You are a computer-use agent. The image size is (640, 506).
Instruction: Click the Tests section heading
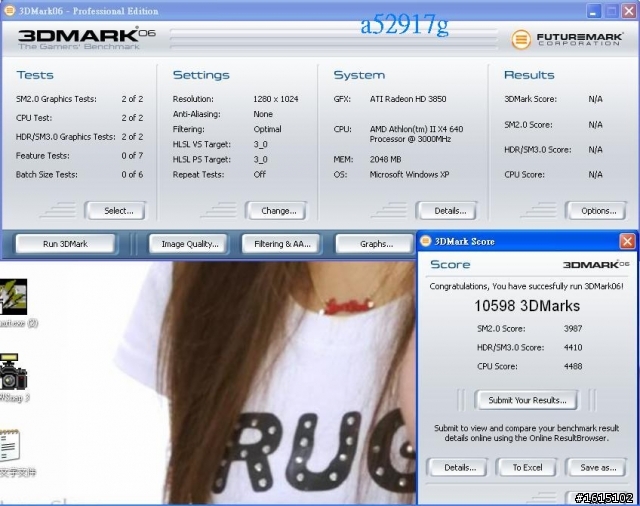coord(35,75)
